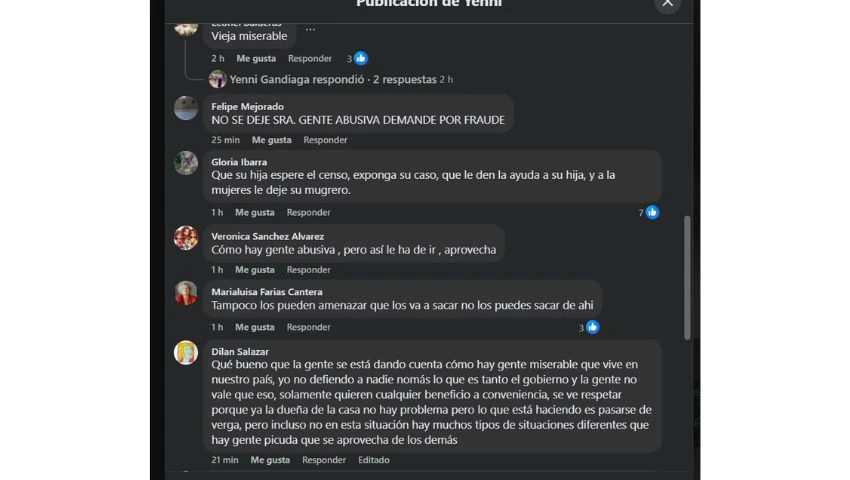Click the comments dialog vertical scrollbar
850x480 pixels.
(687, 278)
